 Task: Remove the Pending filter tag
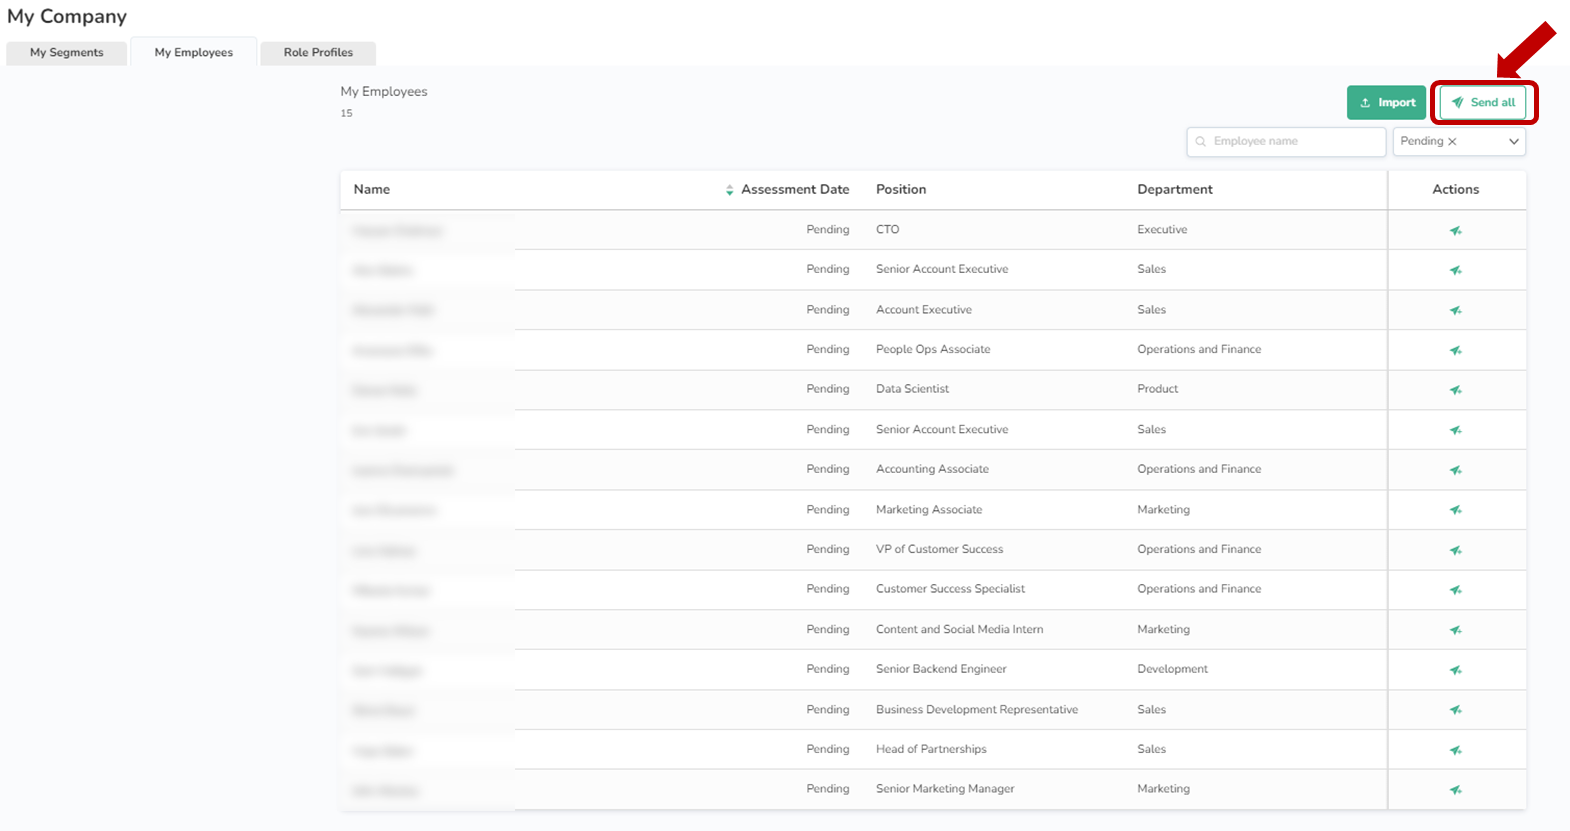tap(1452, 142)
